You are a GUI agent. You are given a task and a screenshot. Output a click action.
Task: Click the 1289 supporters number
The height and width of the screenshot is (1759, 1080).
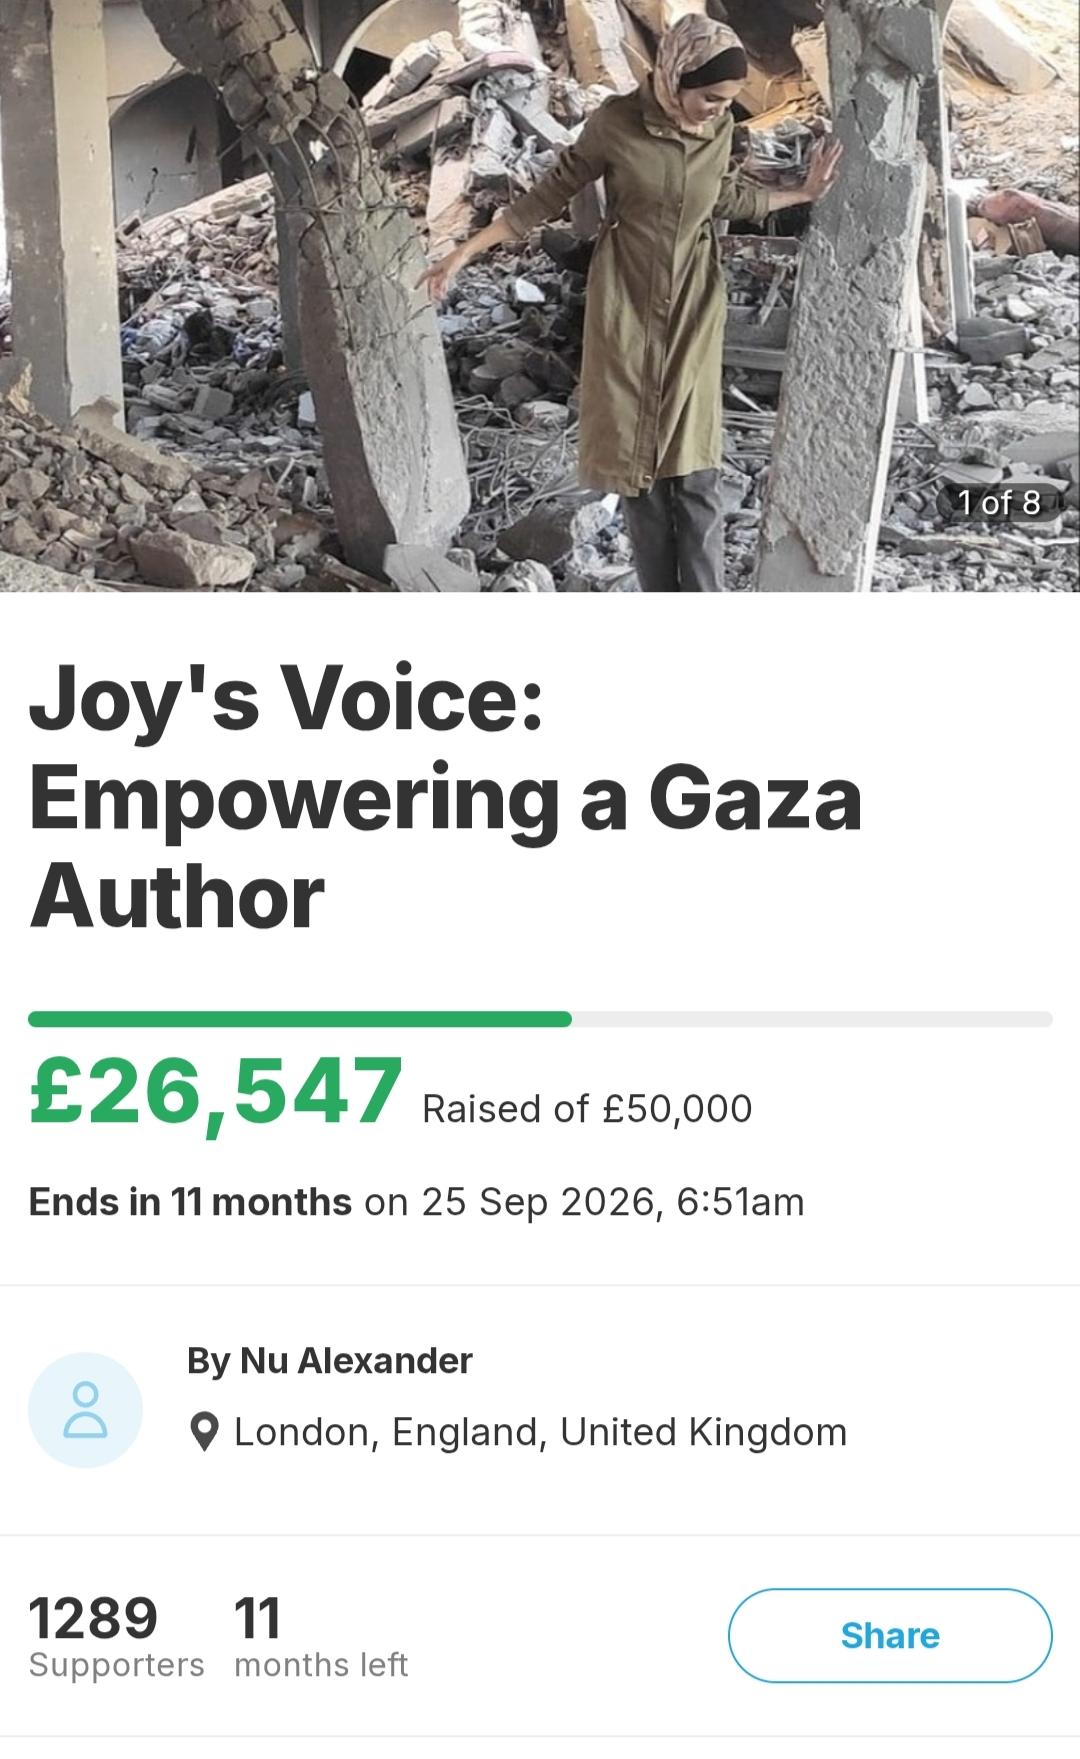point(93,1617)
